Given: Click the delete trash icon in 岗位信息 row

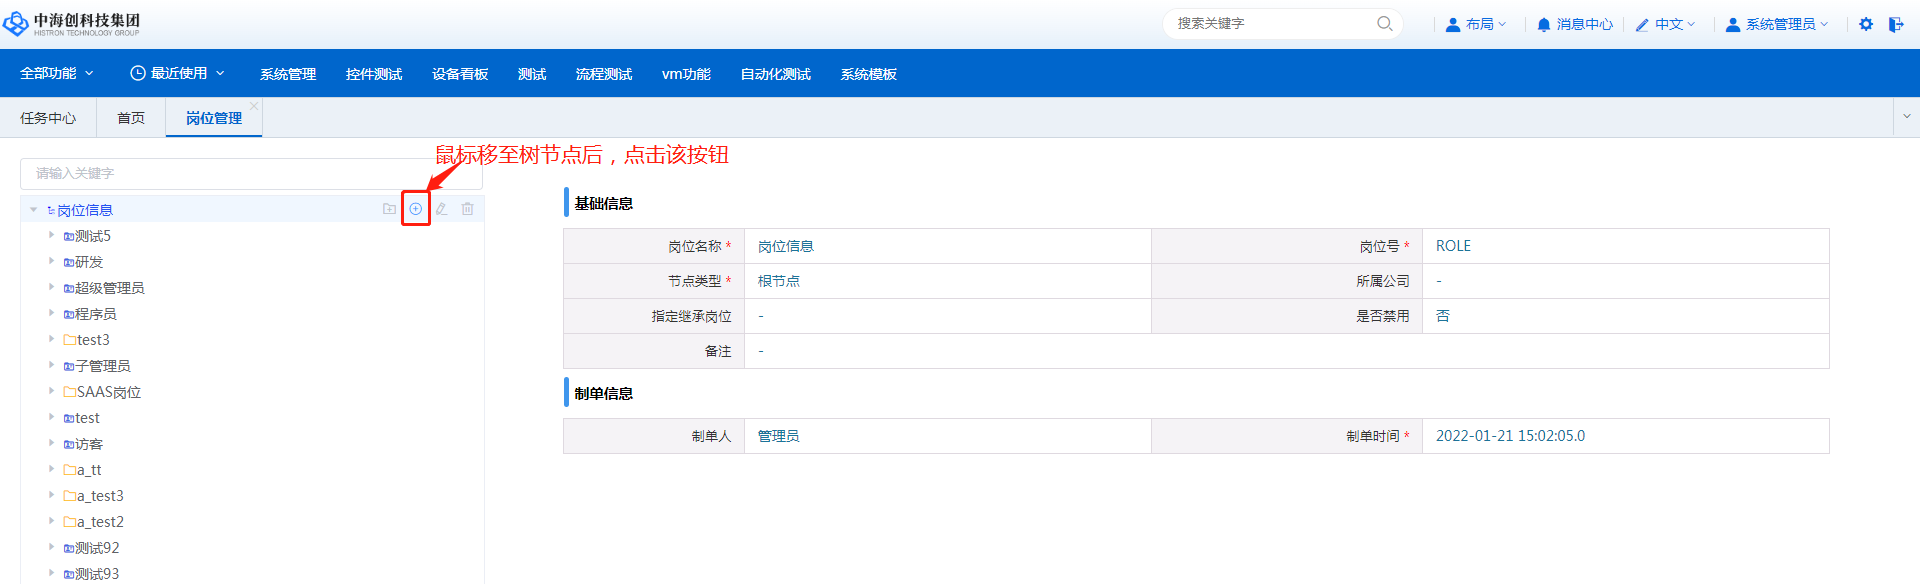Looking at the screenshot, I should (x=467, y=209).
